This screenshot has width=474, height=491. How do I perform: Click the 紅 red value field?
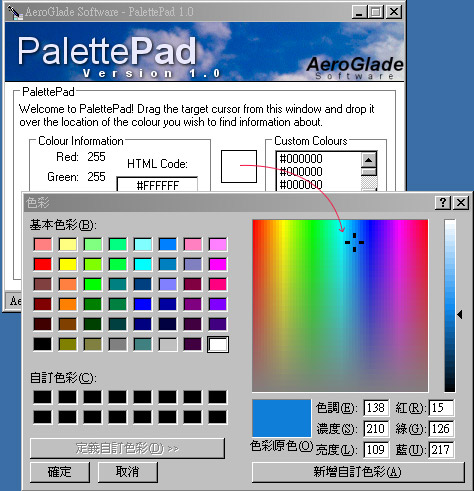[x=441, y=408]
